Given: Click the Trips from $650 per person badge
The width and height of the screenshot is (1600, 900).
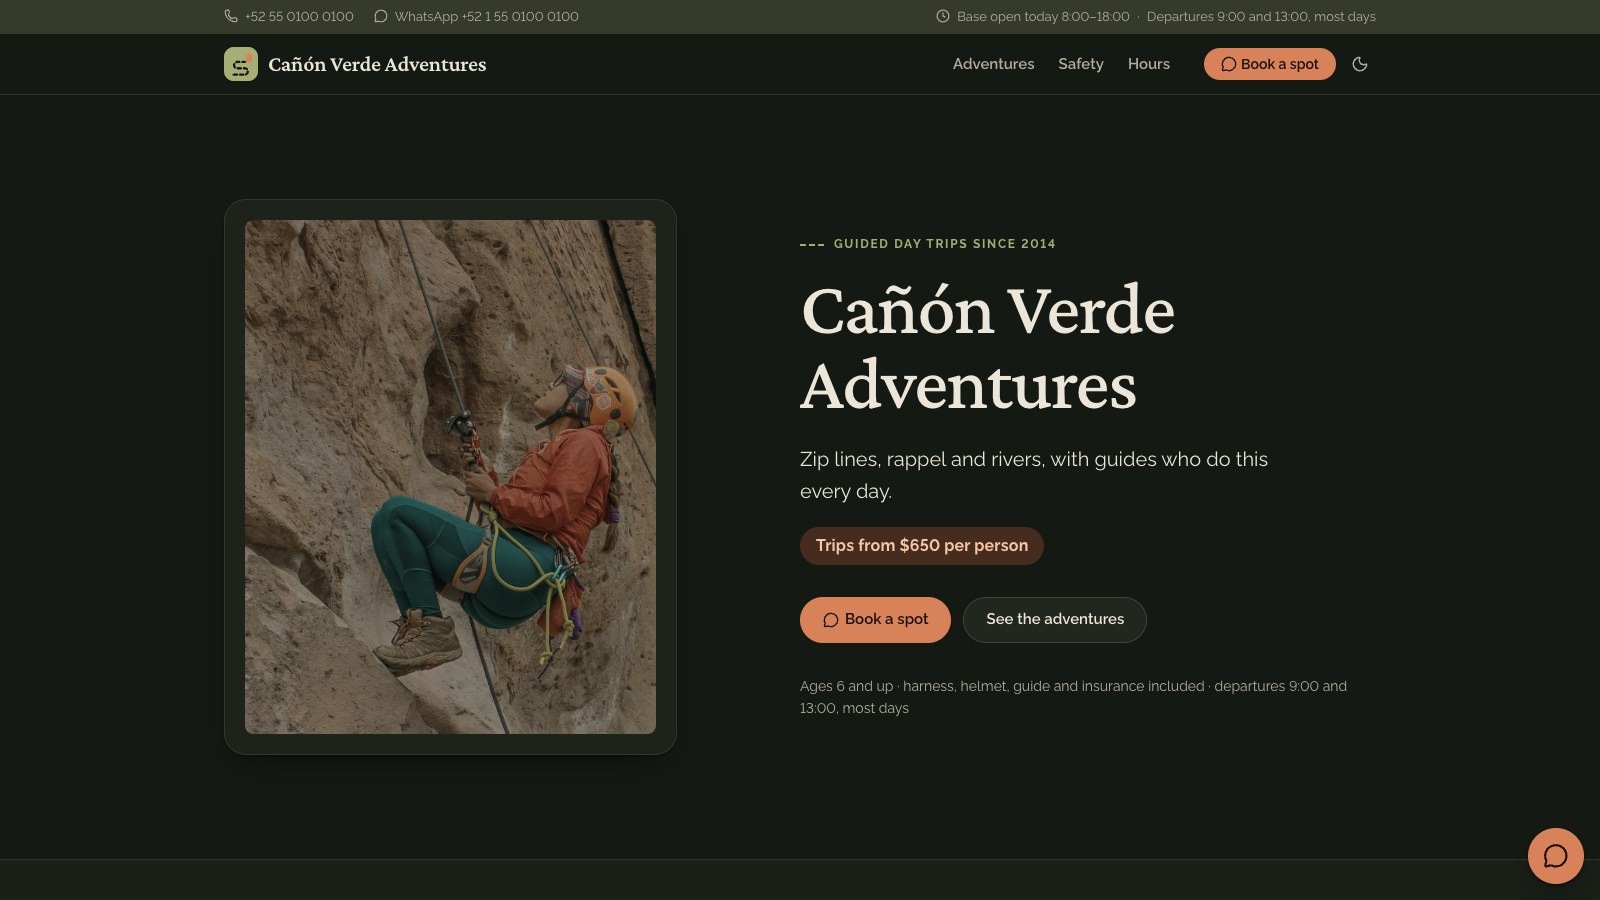Looking at the screenshot, I should (922, 546).
